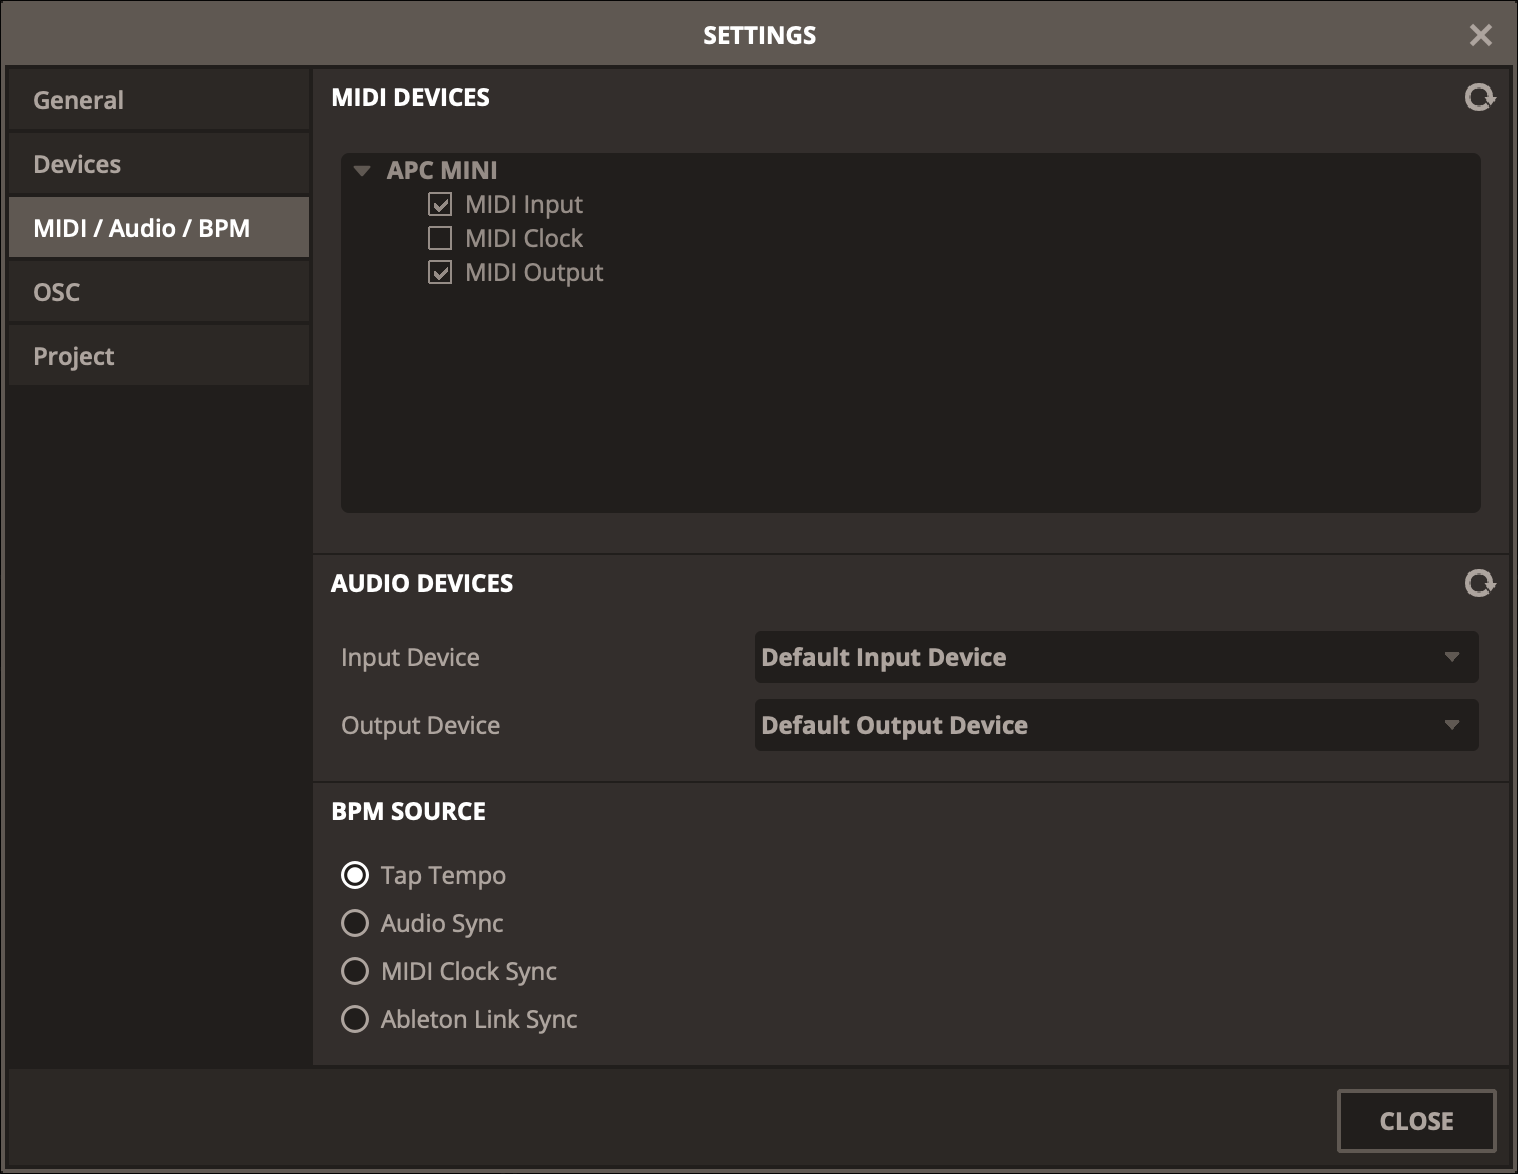Go to the OSC settings tab
Viewport: 1518px width, 1174px height.
tap(158, 292)
